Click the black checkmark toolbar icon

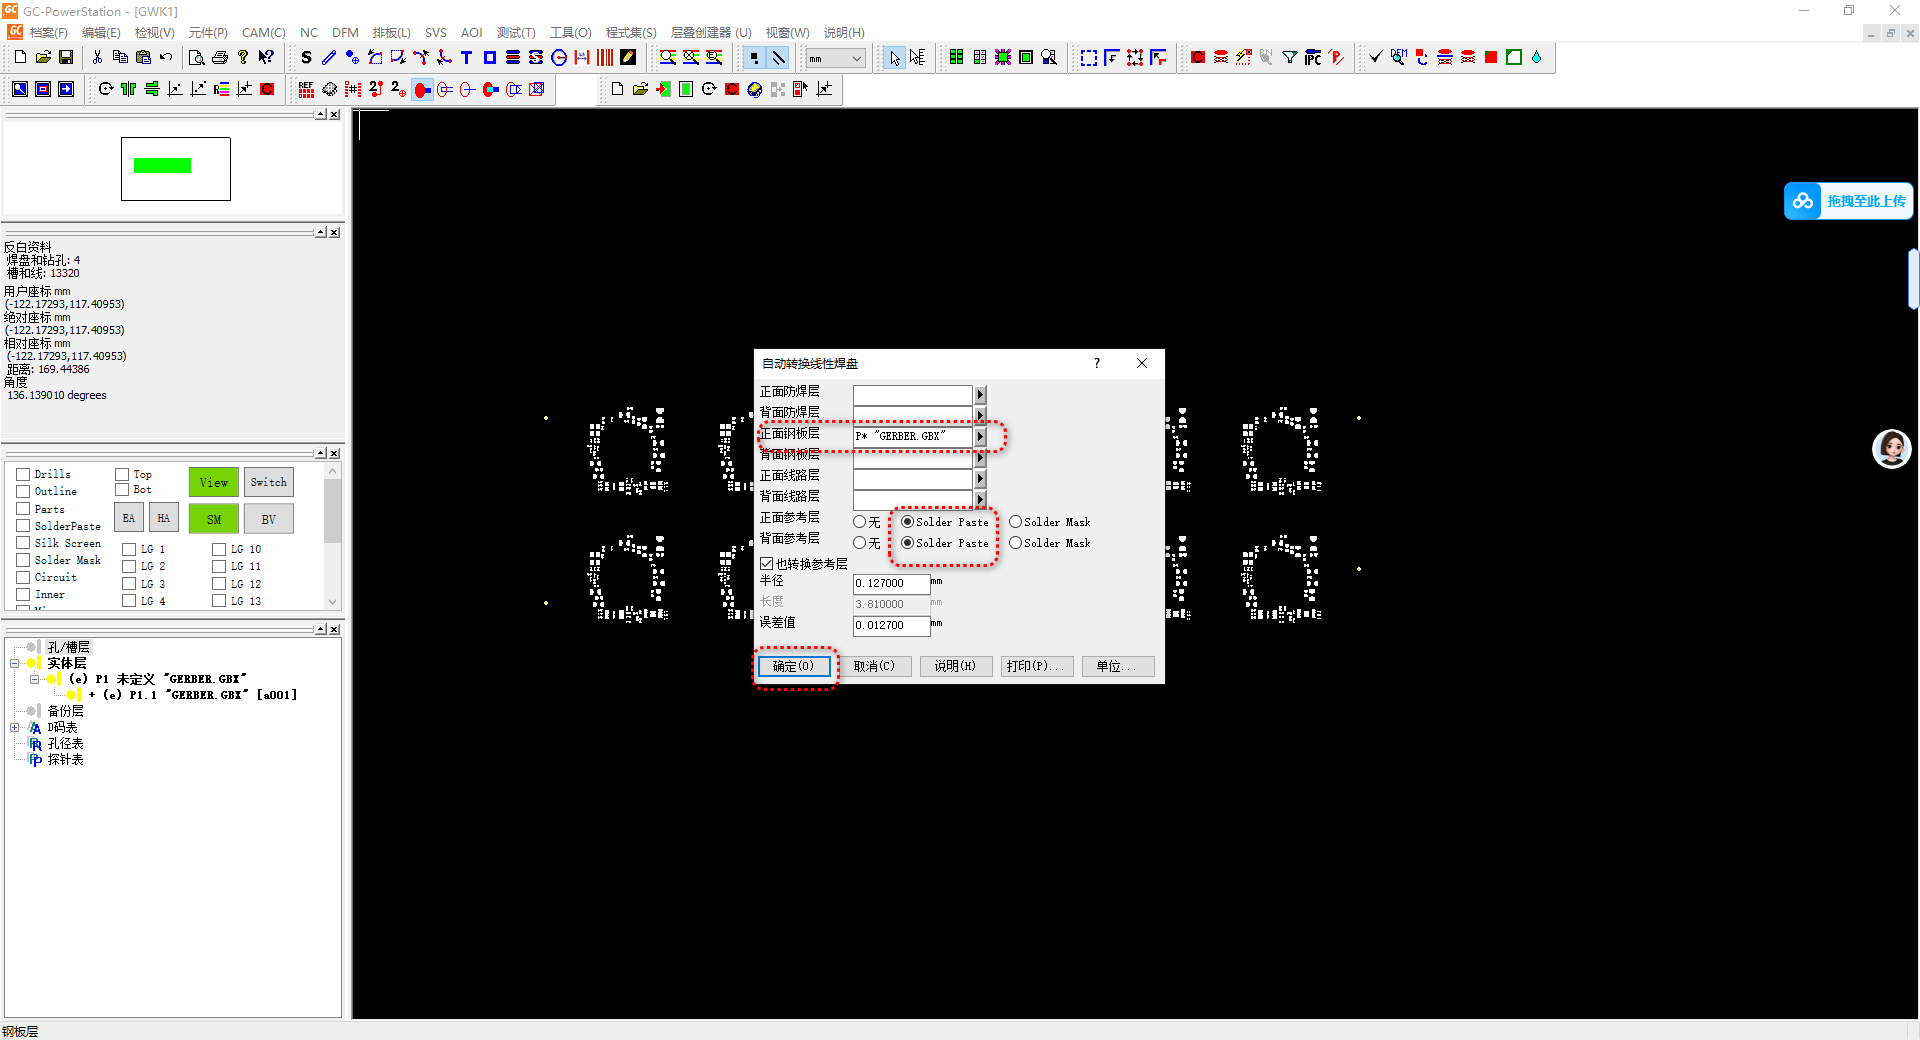[x=1376, y=57]
